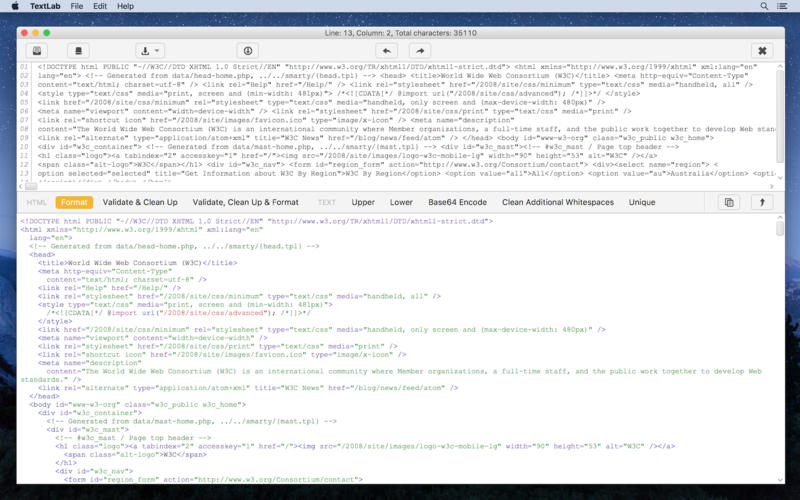Click line number 12 in input editor
The width and height of the screenshot is (800, 500).
24,164
